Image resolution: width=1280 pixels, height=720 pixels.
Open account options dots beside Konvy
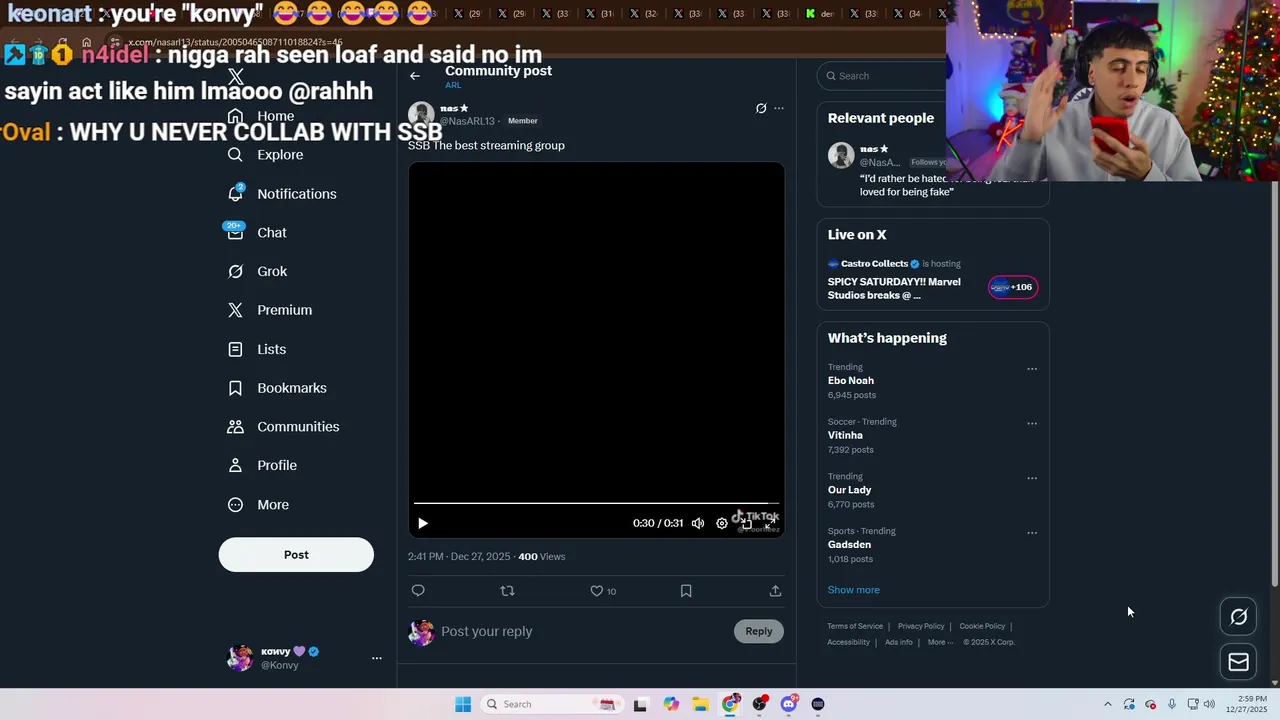pos(377,658)
